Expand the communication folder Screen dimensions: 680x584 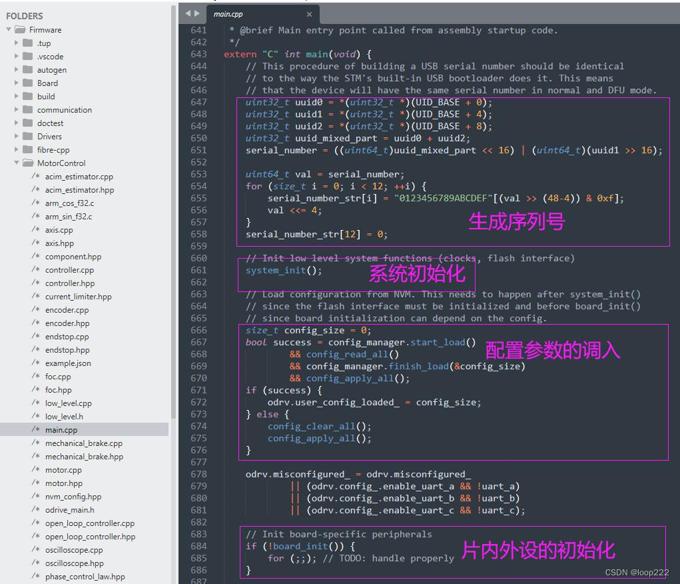tap(16, 110)
